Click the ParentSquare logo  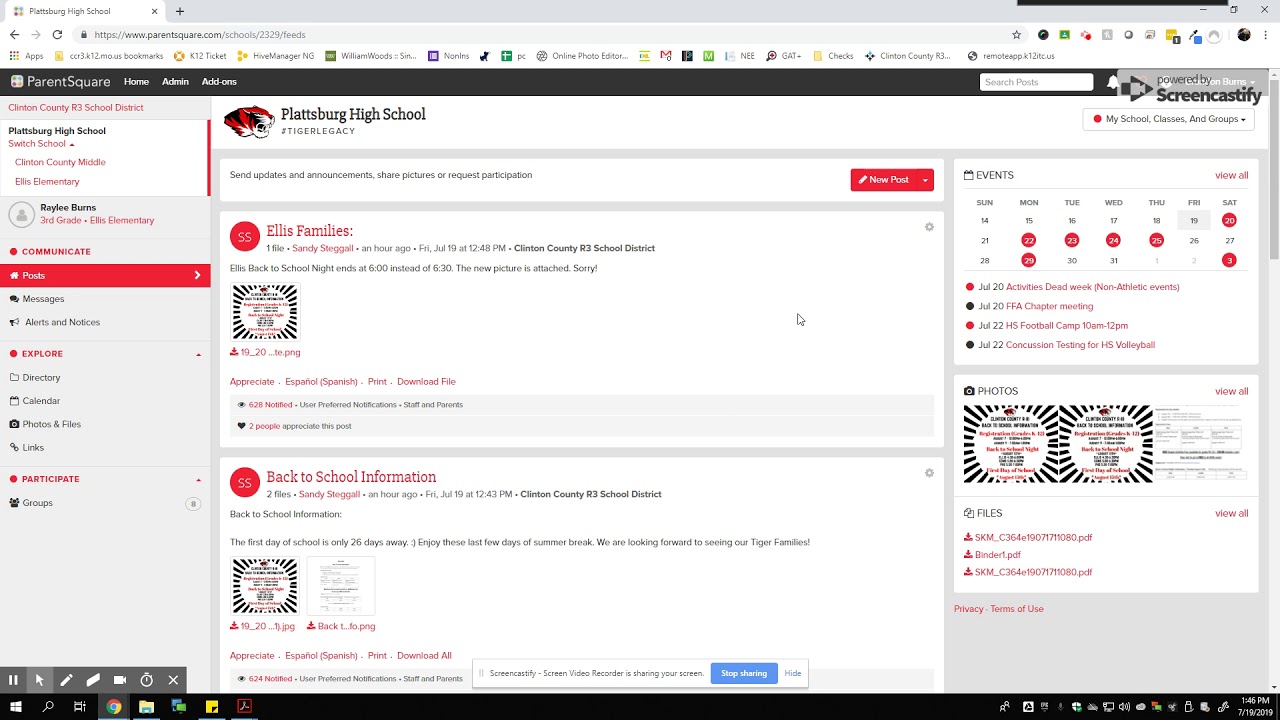click(61, 82)
